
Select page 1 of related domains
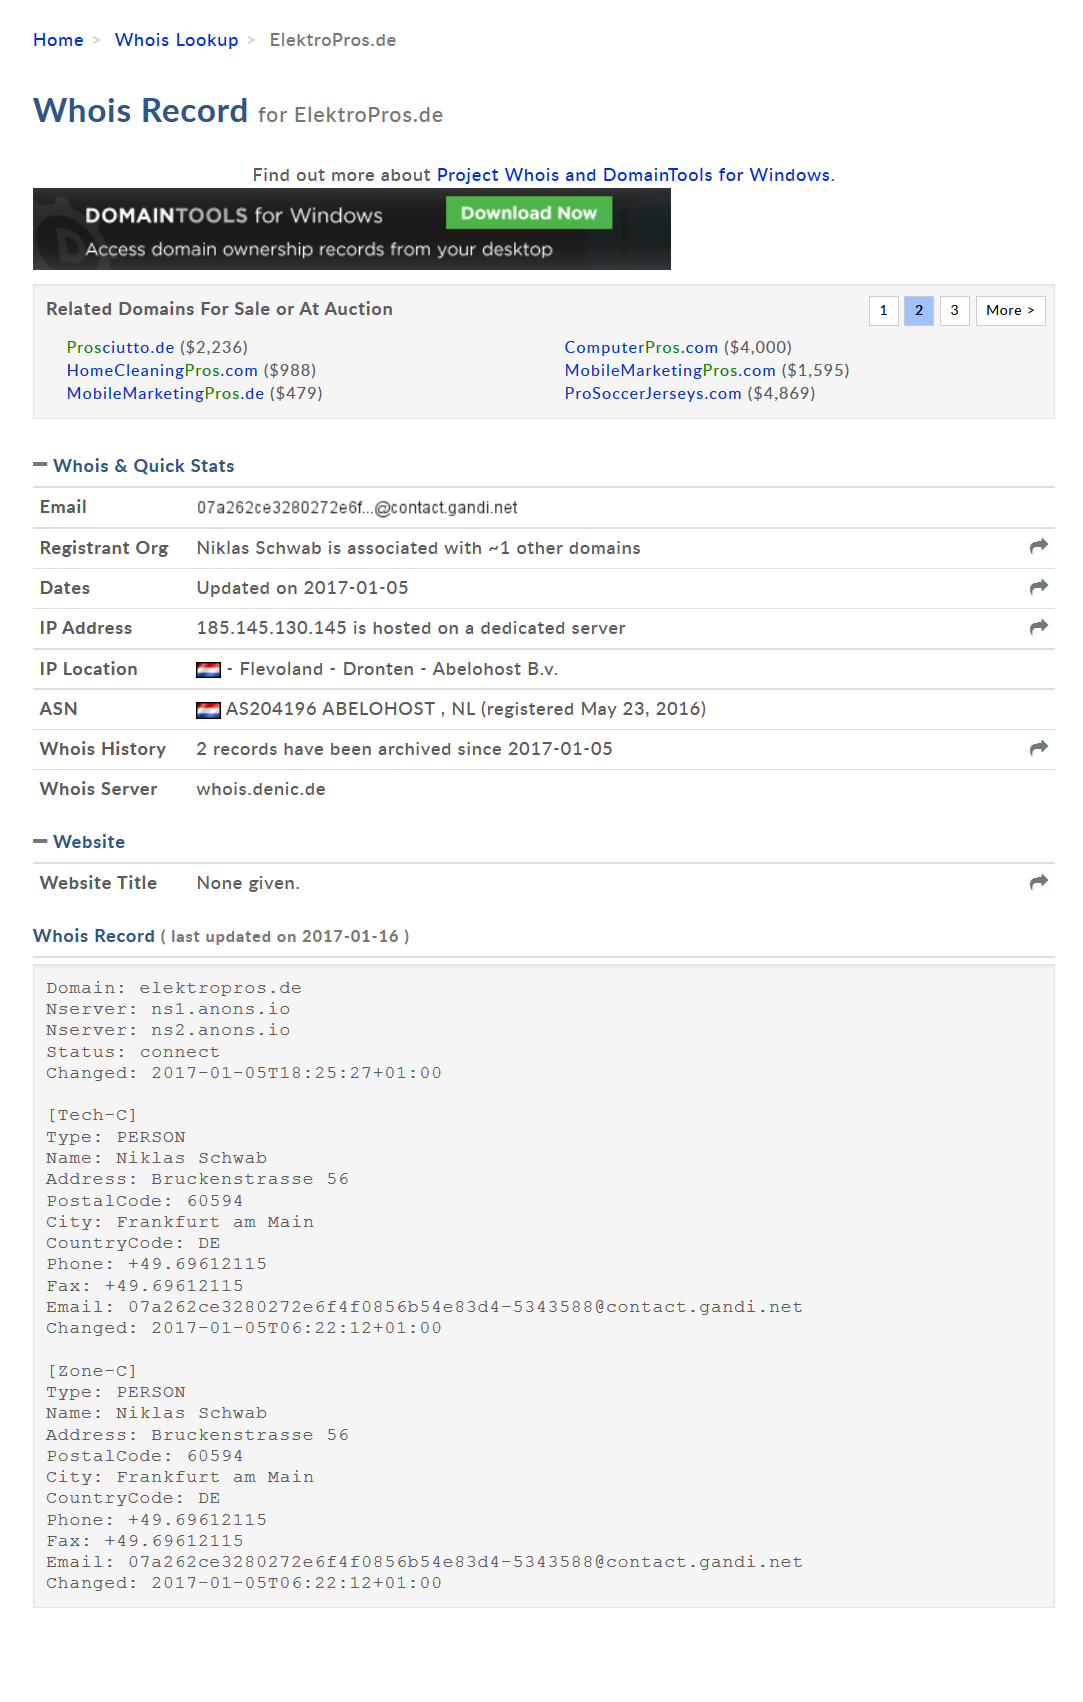click(x=883, y=311)
